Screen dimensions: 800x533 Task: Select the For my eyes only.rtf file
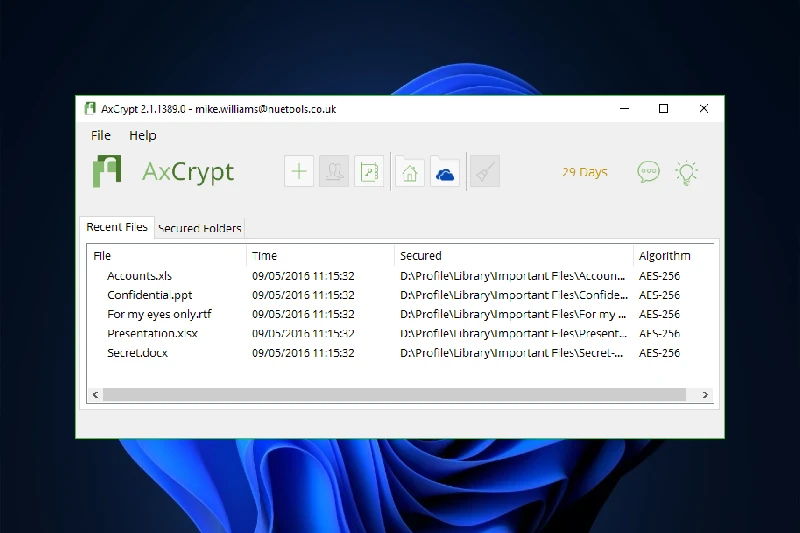(x=159, y=314)
